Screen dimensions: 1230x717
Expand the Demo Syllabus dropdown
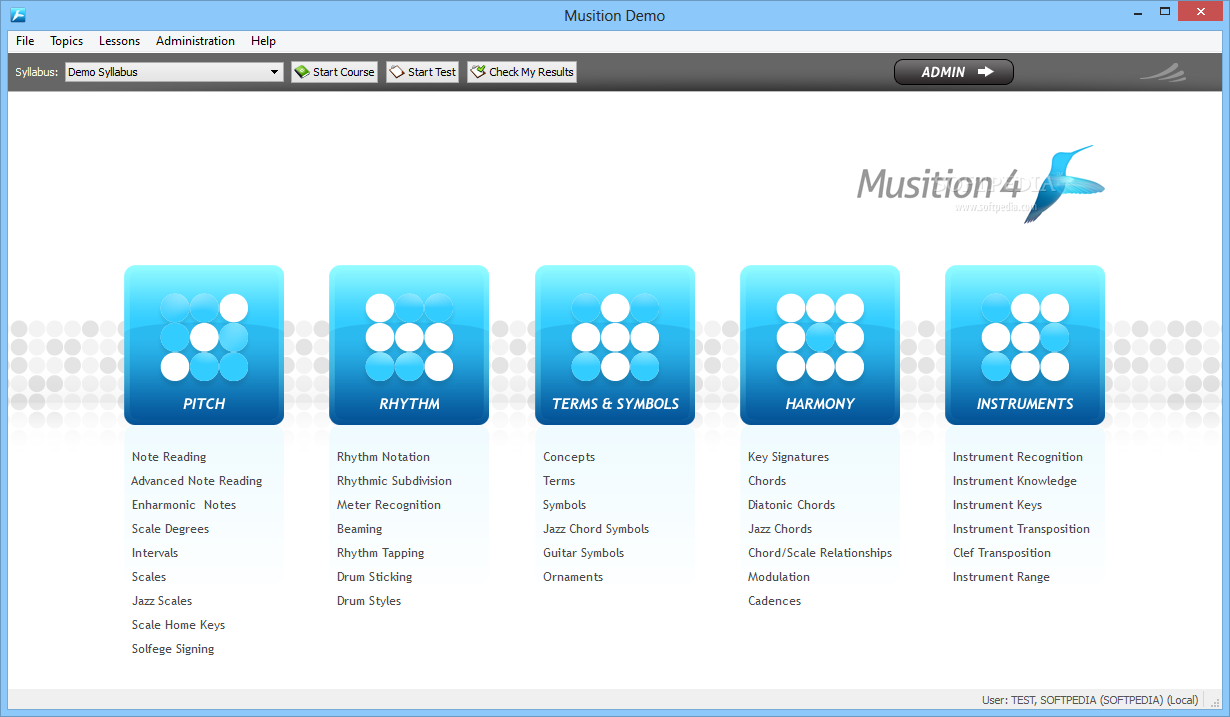[x=275, y=72]
